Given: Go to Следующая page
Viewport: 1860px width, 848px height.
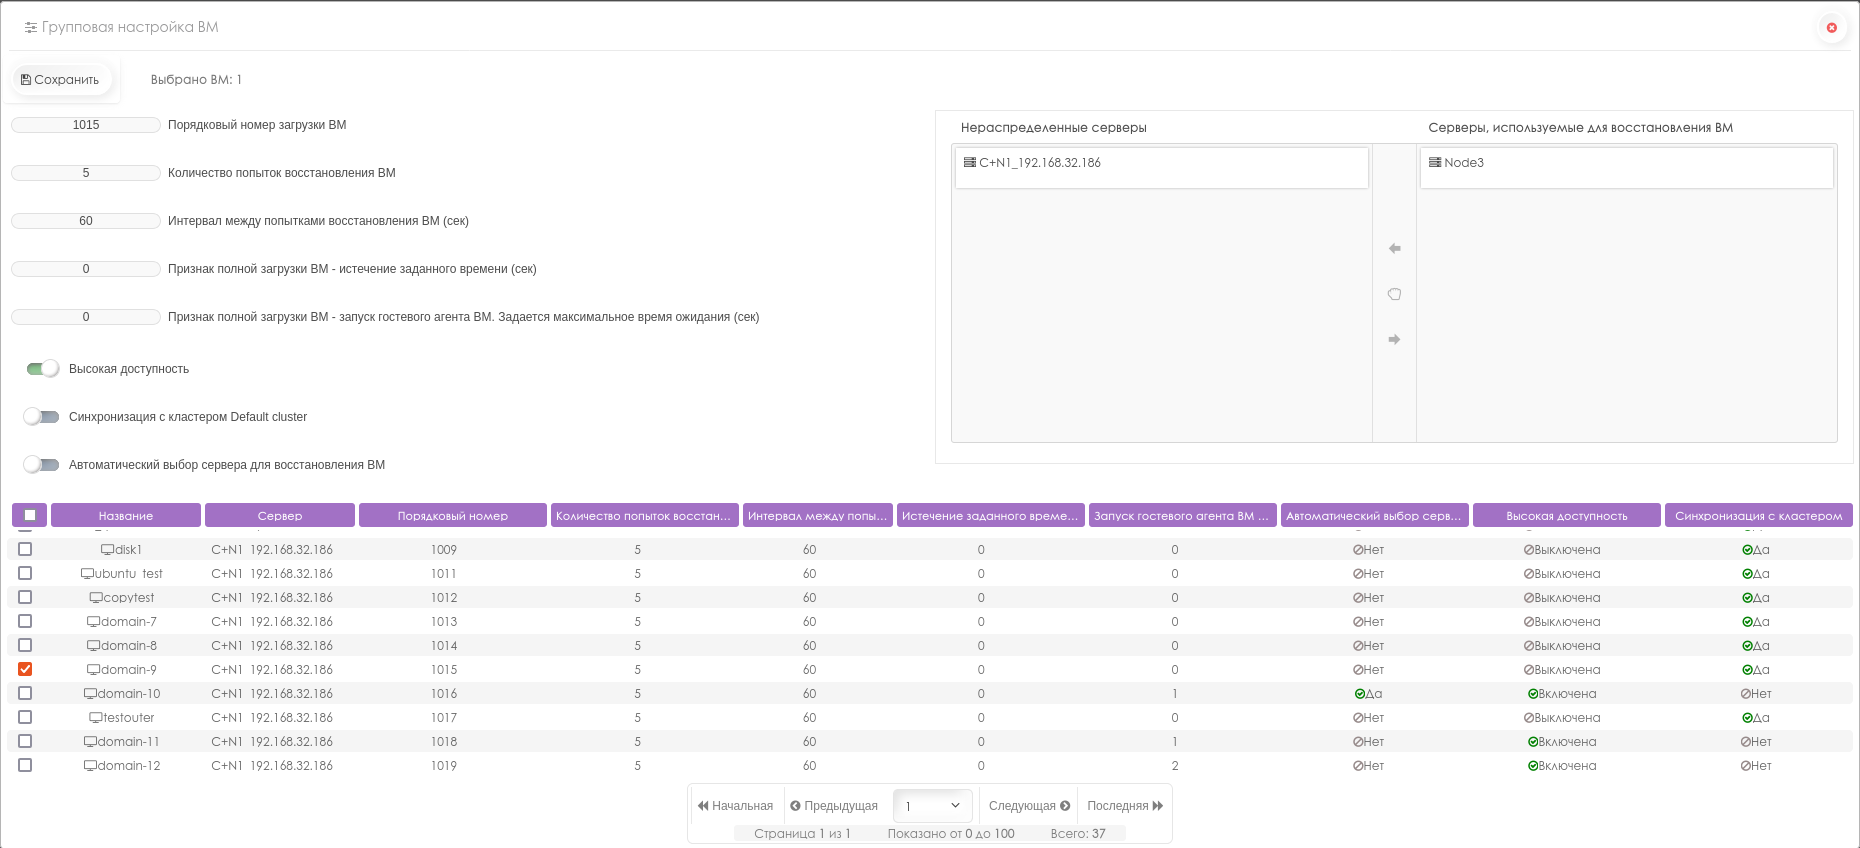Looking at the screenshot, I should click(x=1029, y=806).
